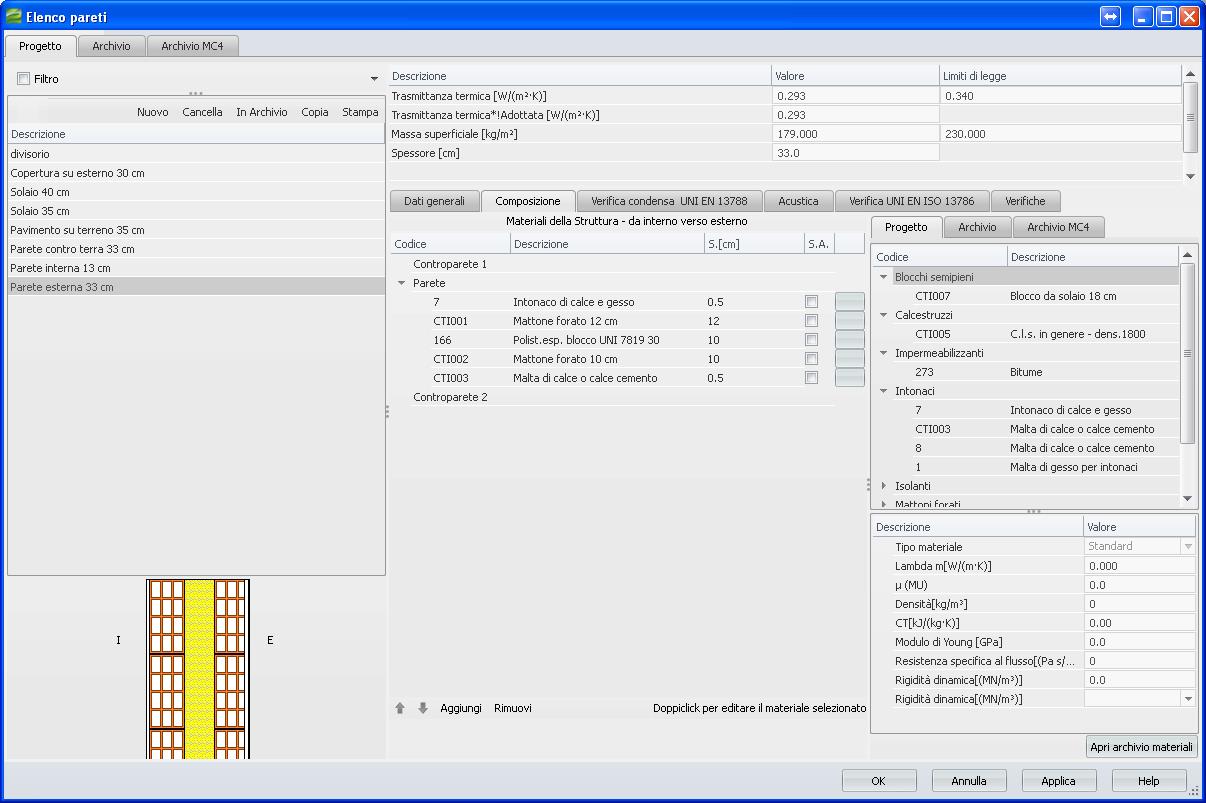Open the Filtro dropdown arrow
1206x803 pixels.
374,79
